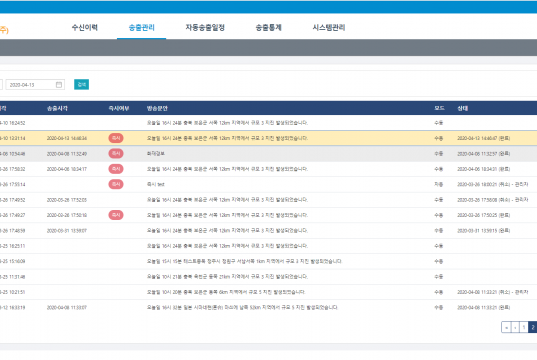The height and width of the screenshot is (360, 537).
Task: Open the calendar icon in the date field
Action: [59, 85]
